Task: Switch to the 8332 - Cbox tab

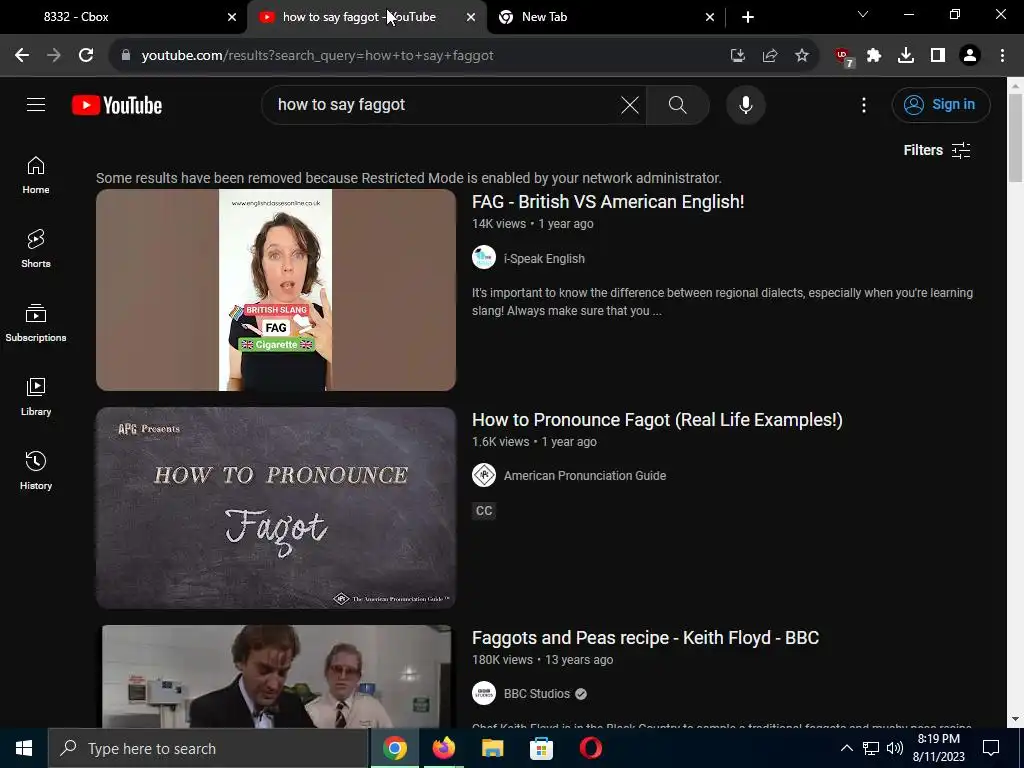Action: pos(124,17)
